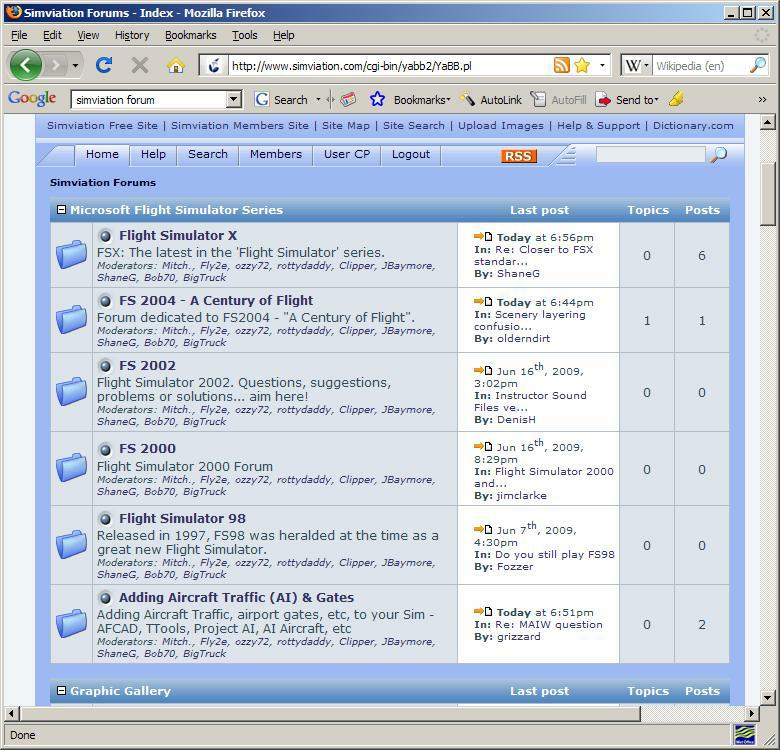The width and height of the screenshot is (780, 750).
Task: Open the back/forward history dropdown arrow
Action: click(75, 65)
